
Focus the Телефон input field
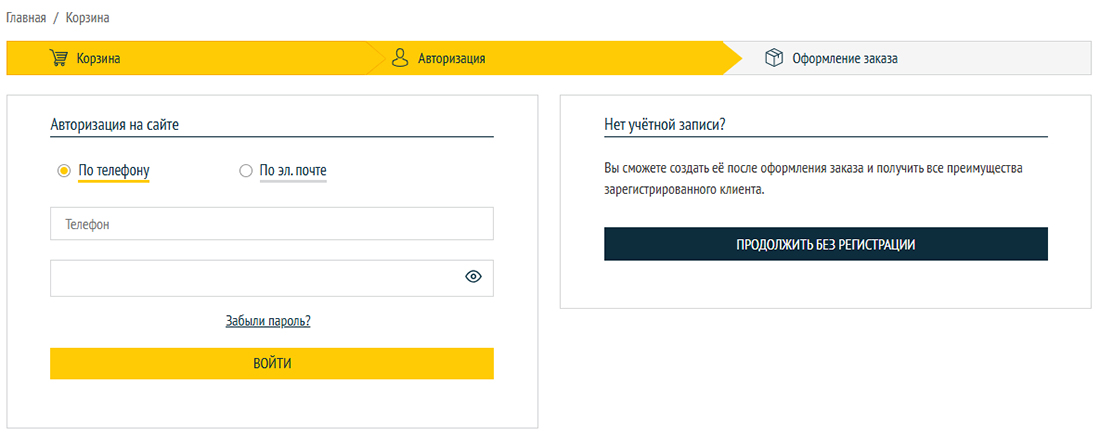point(271,224)
